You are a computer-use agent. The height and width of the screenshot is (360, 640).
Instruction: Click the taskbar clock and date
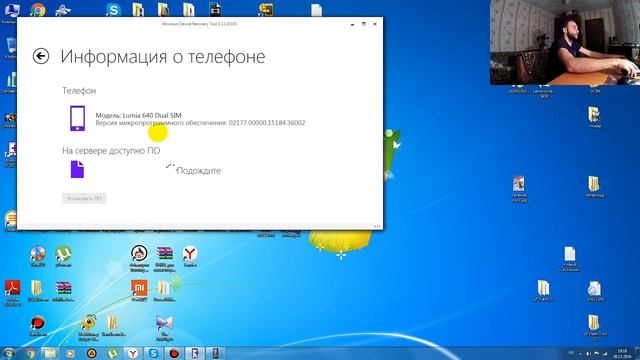pos(622,353)
